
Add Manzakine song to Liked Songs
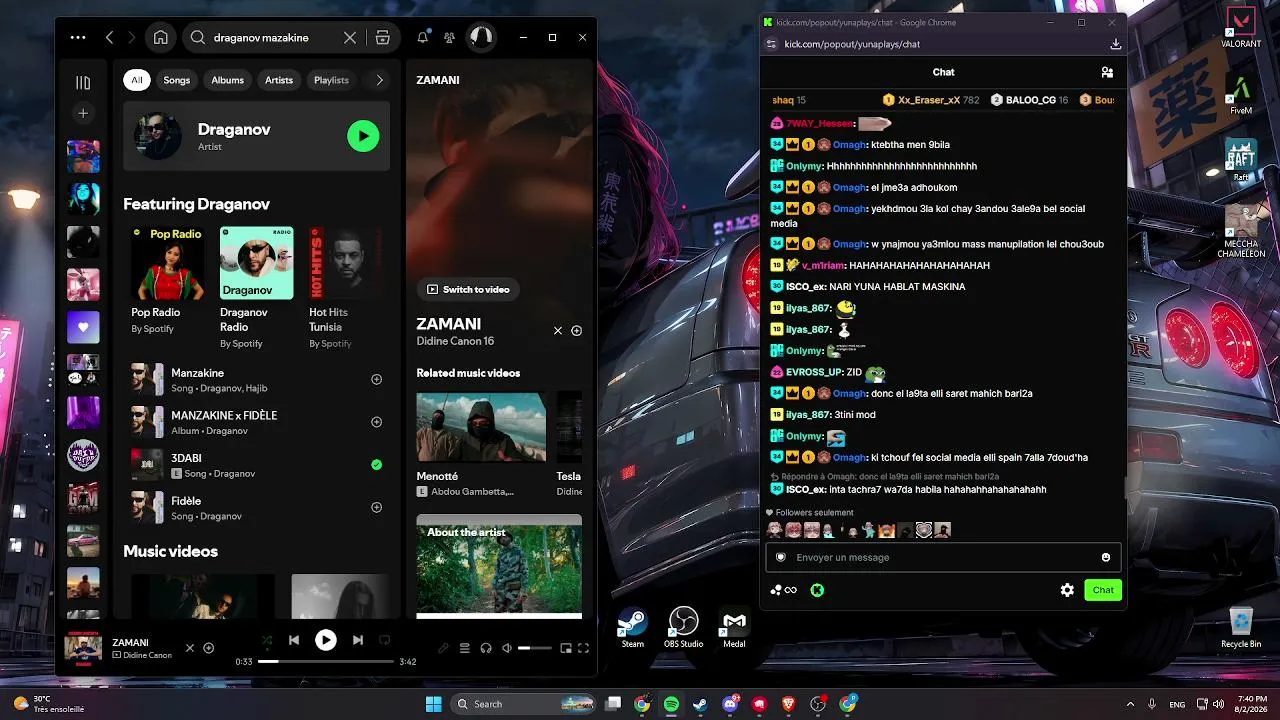(x=377, y=379)
